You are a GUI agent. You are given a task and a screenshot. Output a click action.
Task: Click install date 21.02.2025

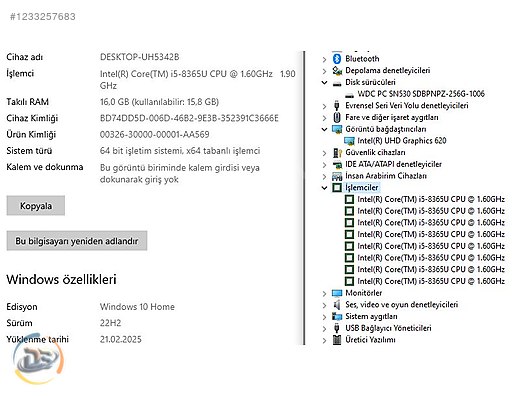(x=121, y=339)
